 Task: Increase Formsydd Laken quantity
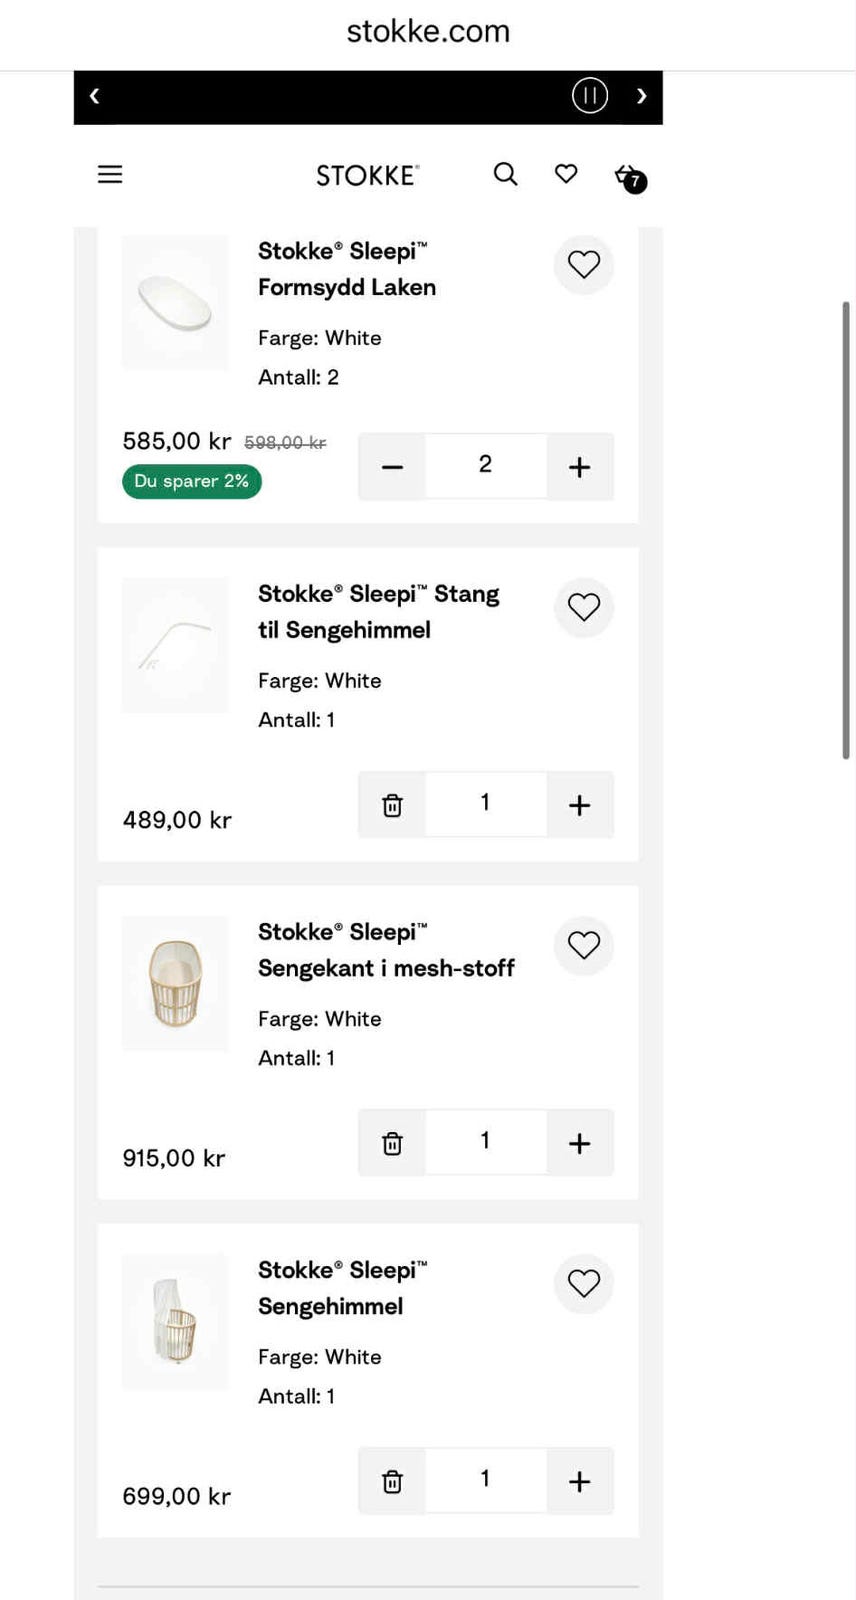point(579,467)
